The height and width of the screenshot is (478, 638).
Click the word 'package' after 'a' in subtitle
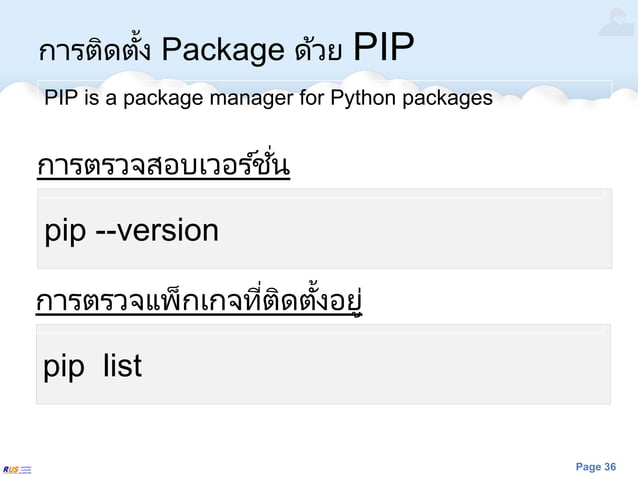(x=163, y=99)
